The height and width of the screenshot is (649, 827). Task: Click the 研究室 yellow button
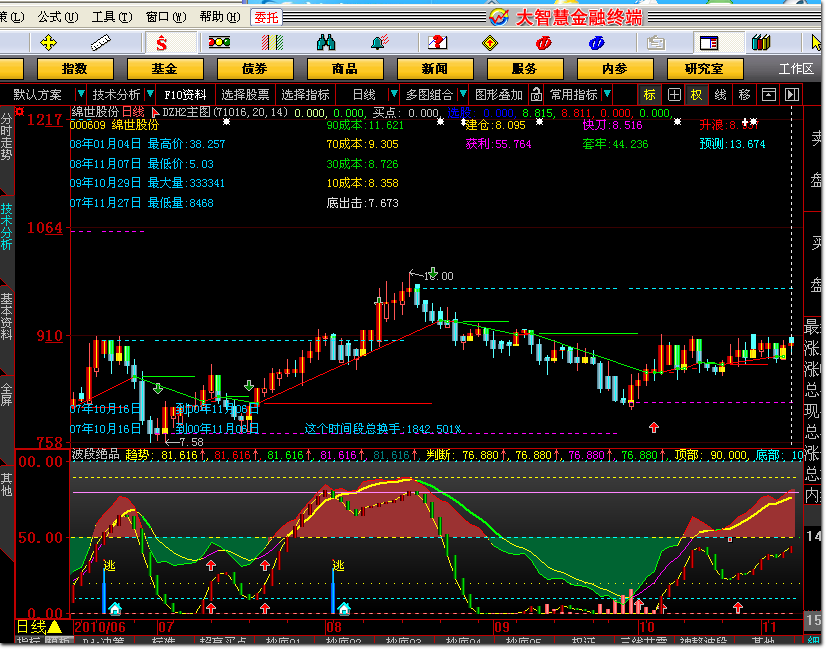(705, 69)
